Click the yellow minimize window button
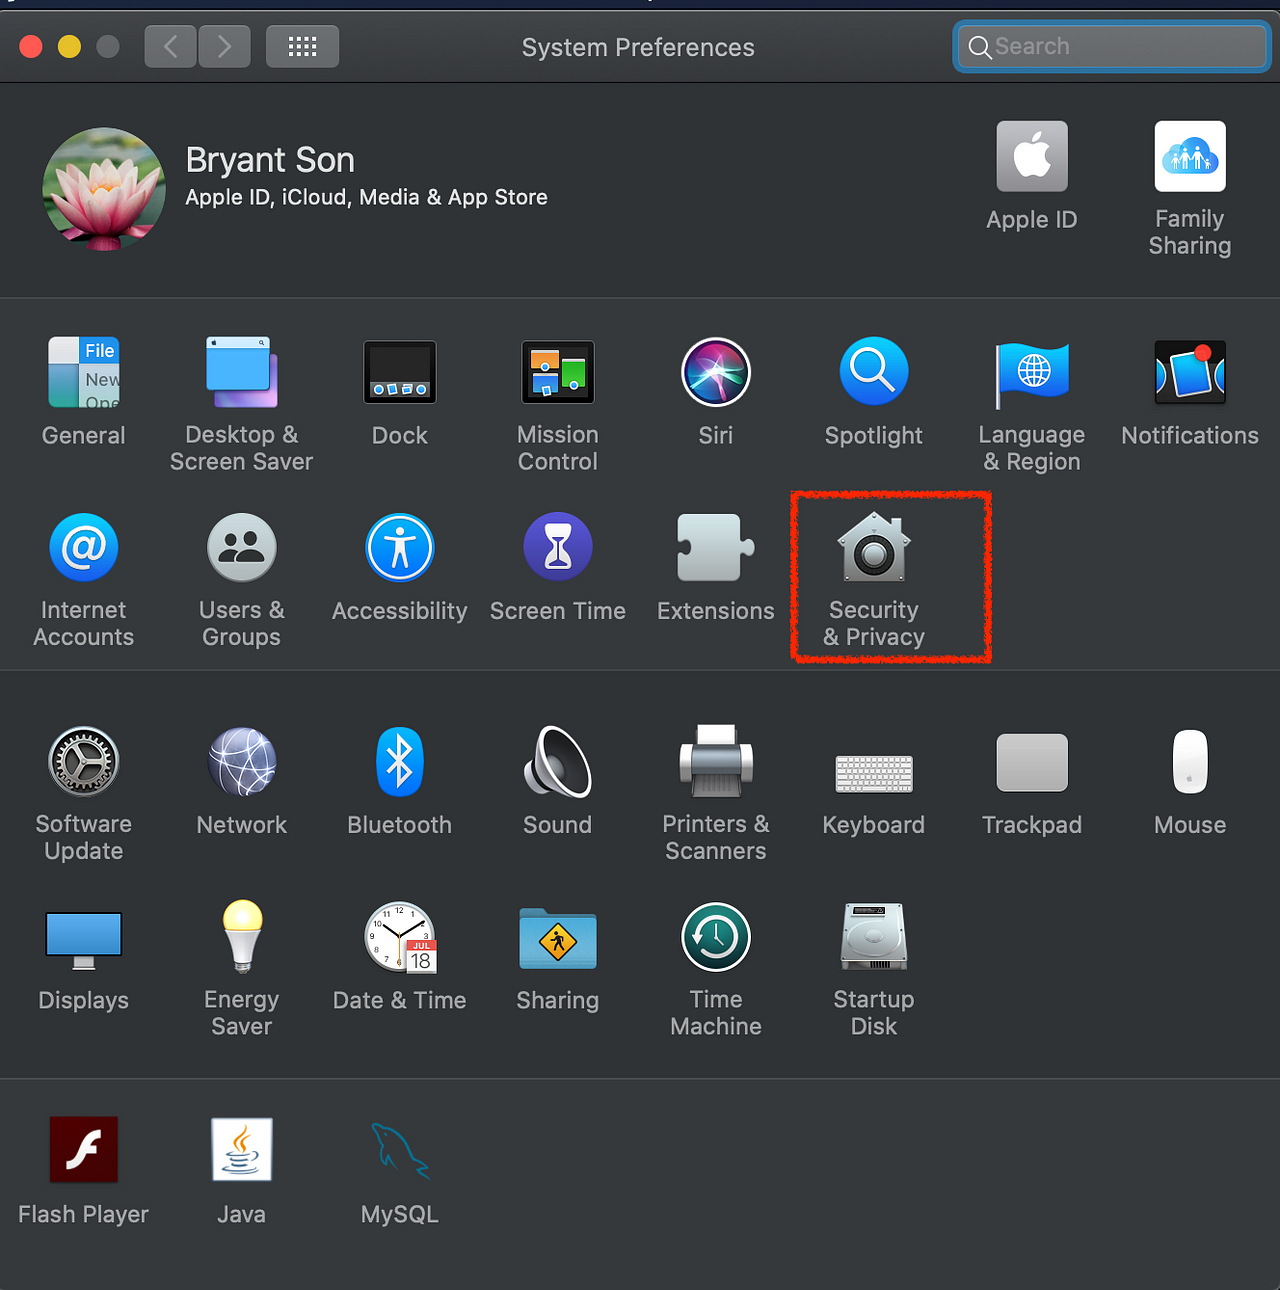This screenshot has width=1280, height=1290. coord(69,47)
